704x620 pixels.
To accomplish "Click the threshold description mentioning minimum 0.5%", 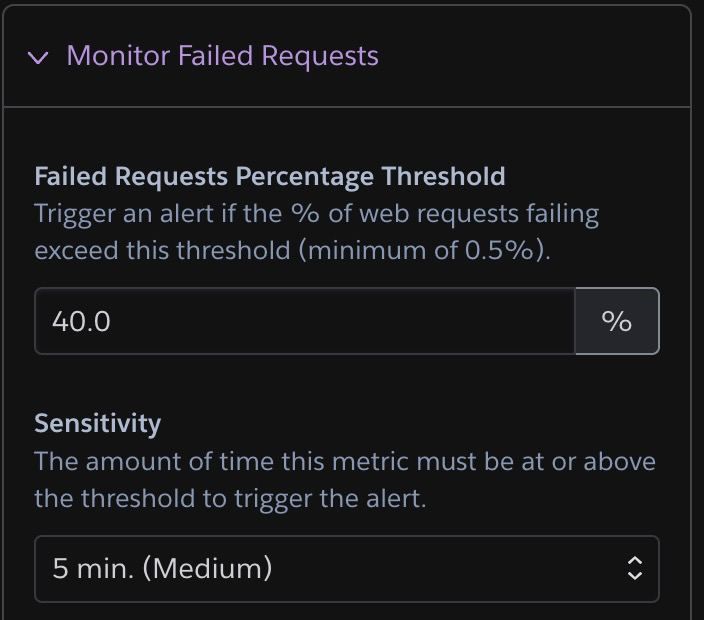I will coord(292,250).
